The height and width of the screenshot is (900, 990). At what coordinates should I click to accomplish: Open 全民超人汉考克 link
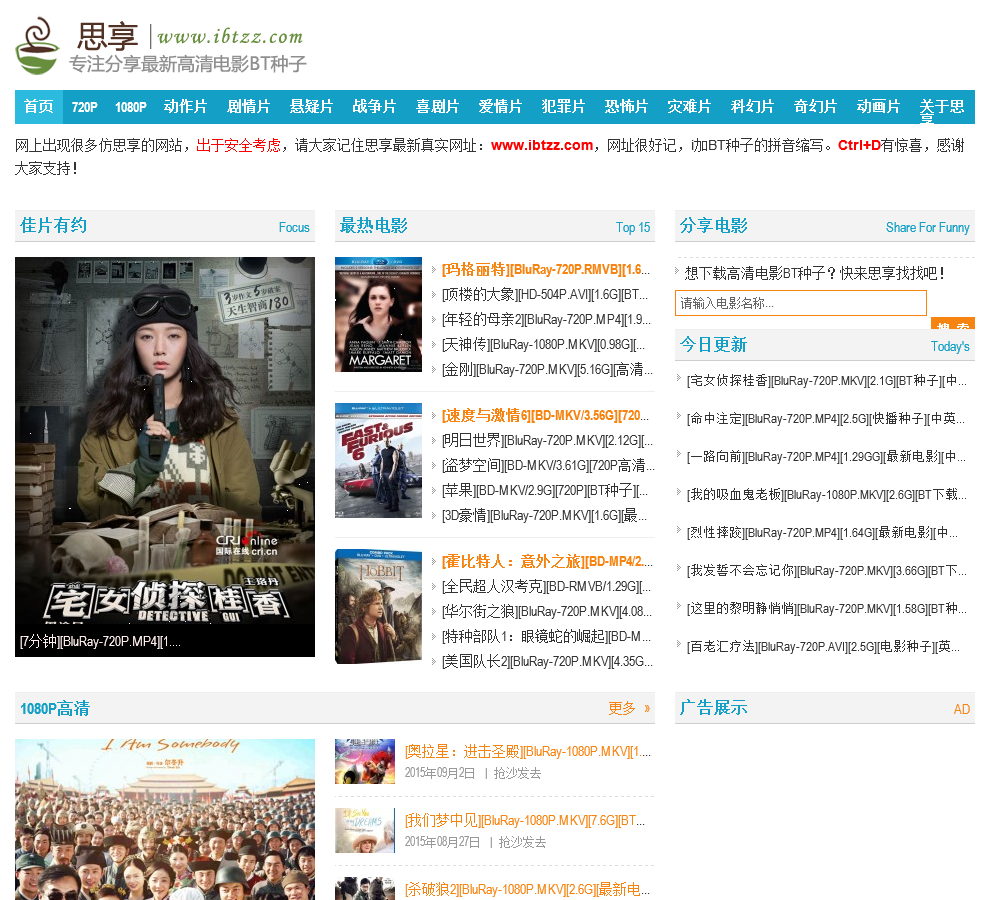click(x=546, y=586)
